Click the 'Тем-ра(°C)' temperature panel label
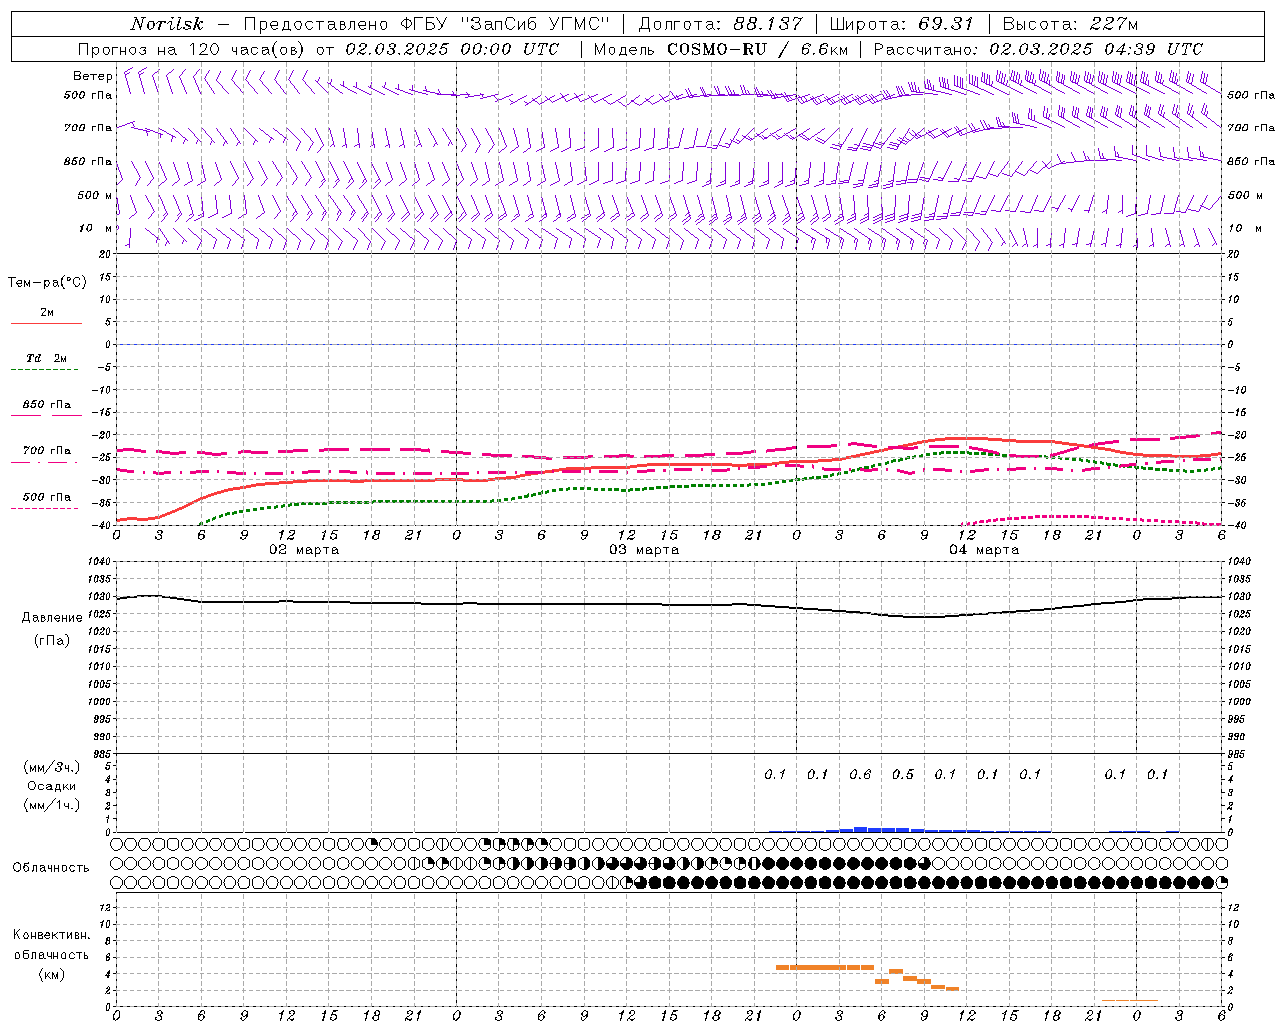 tap(47, 283)
